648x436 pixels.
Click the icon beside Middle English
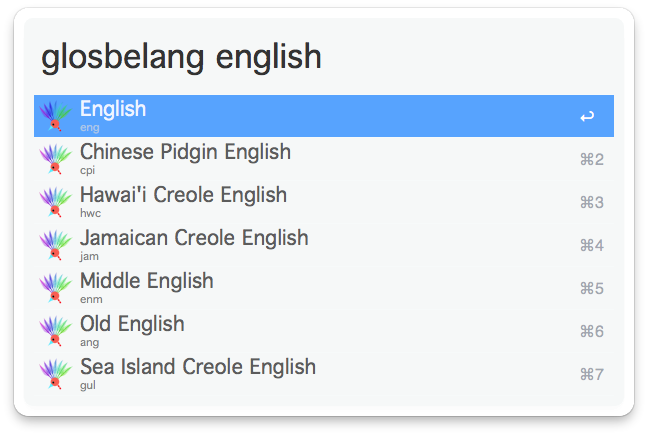click(55, 288)
